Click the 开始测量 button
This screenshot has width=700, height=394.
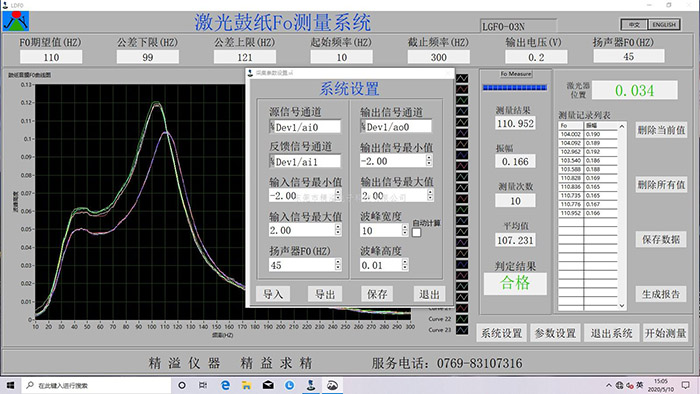tap(665, 333)
